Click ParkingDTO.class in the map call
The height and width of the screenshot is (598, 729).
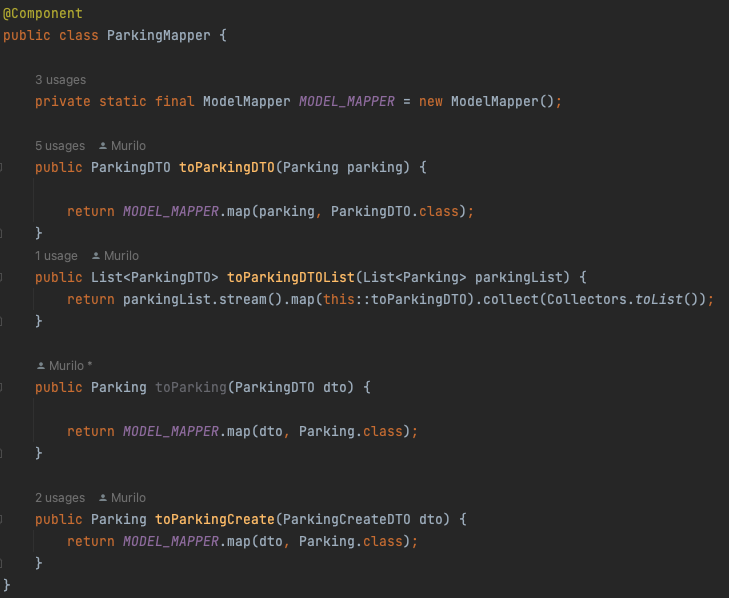pos(395,212)
